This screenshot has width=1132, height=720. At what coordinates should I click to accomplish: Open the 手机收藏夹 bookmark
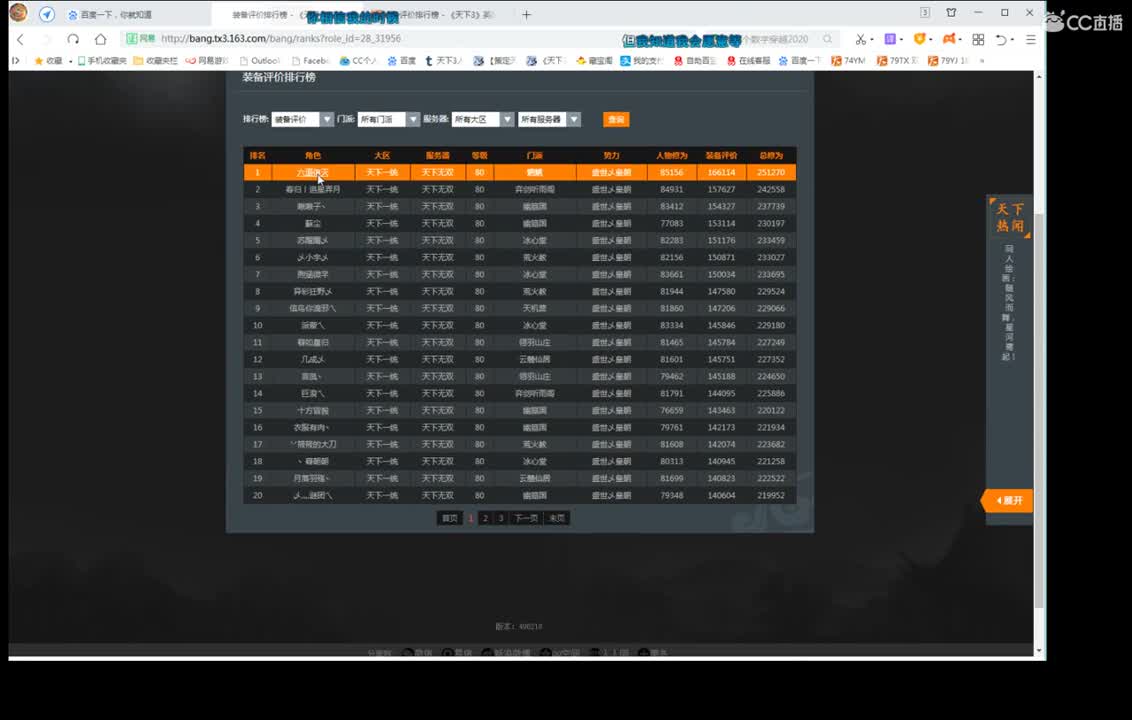[x=102, y=61]
